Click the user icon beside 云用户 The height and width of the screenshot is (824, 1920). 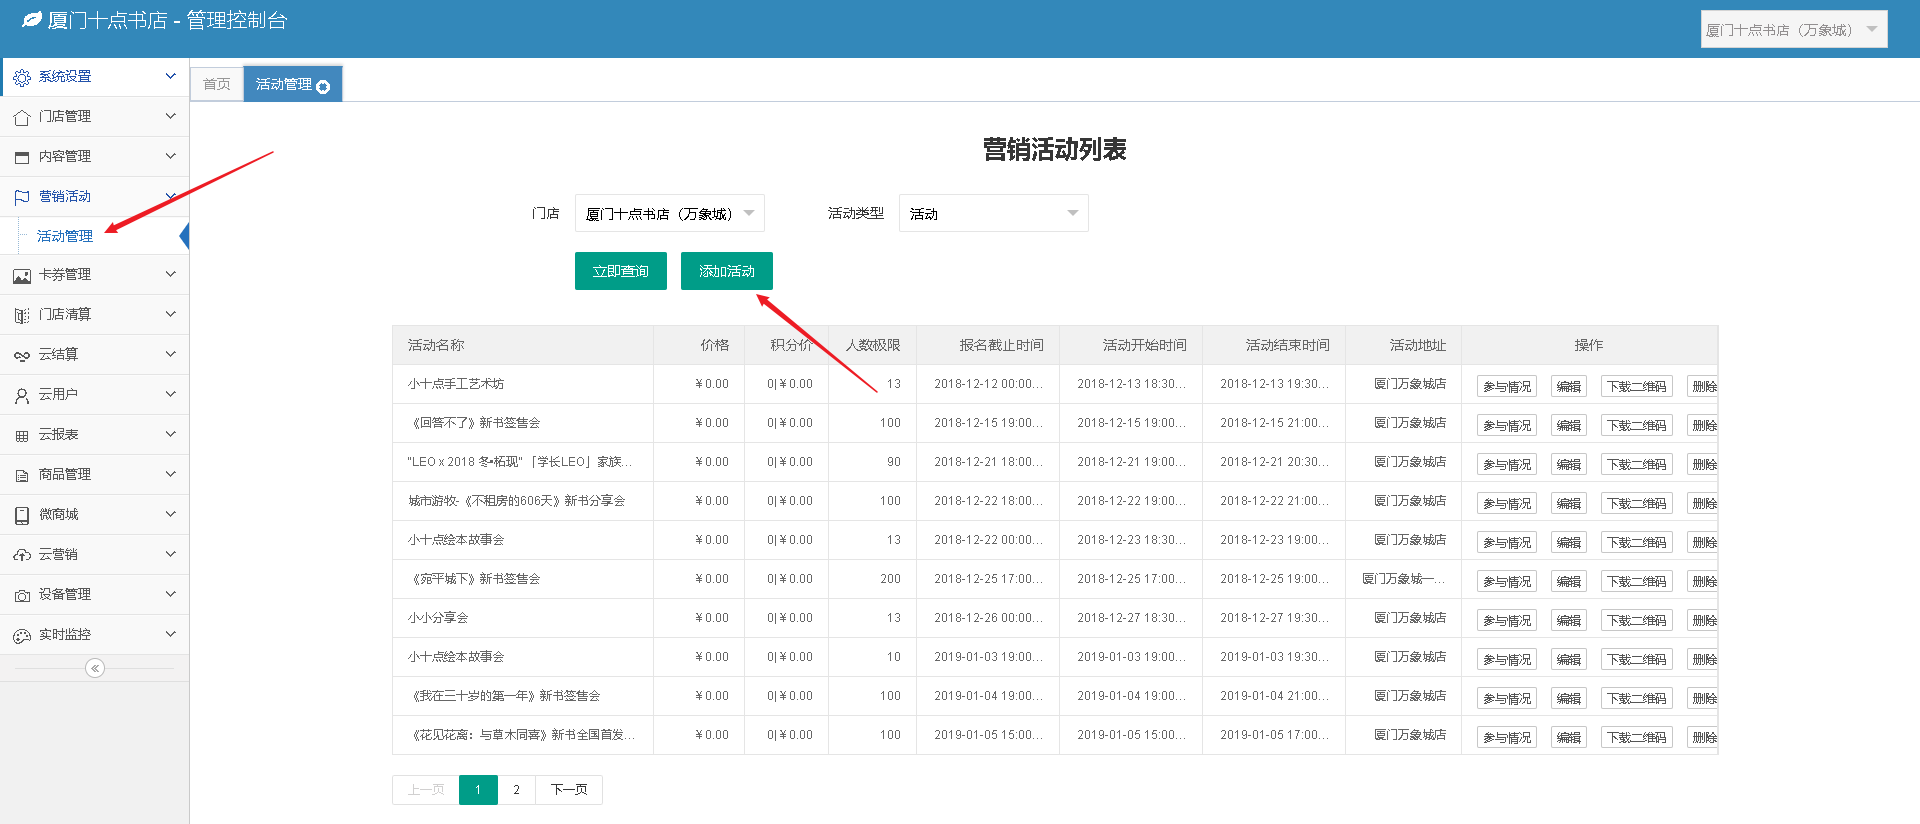22,396
